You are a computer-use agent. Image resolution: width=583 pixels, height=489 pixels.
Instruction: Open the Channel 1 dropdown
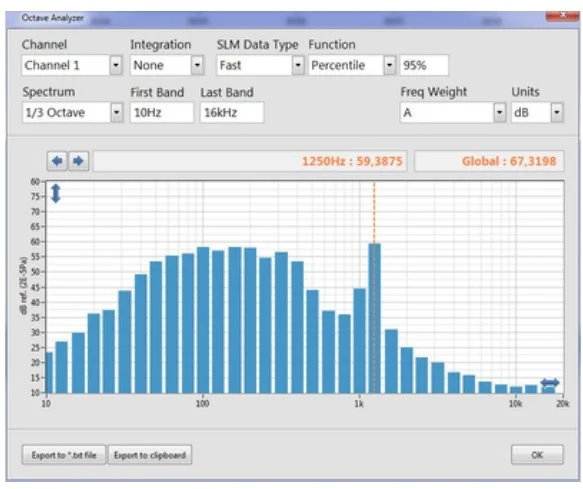click(116, 65)
